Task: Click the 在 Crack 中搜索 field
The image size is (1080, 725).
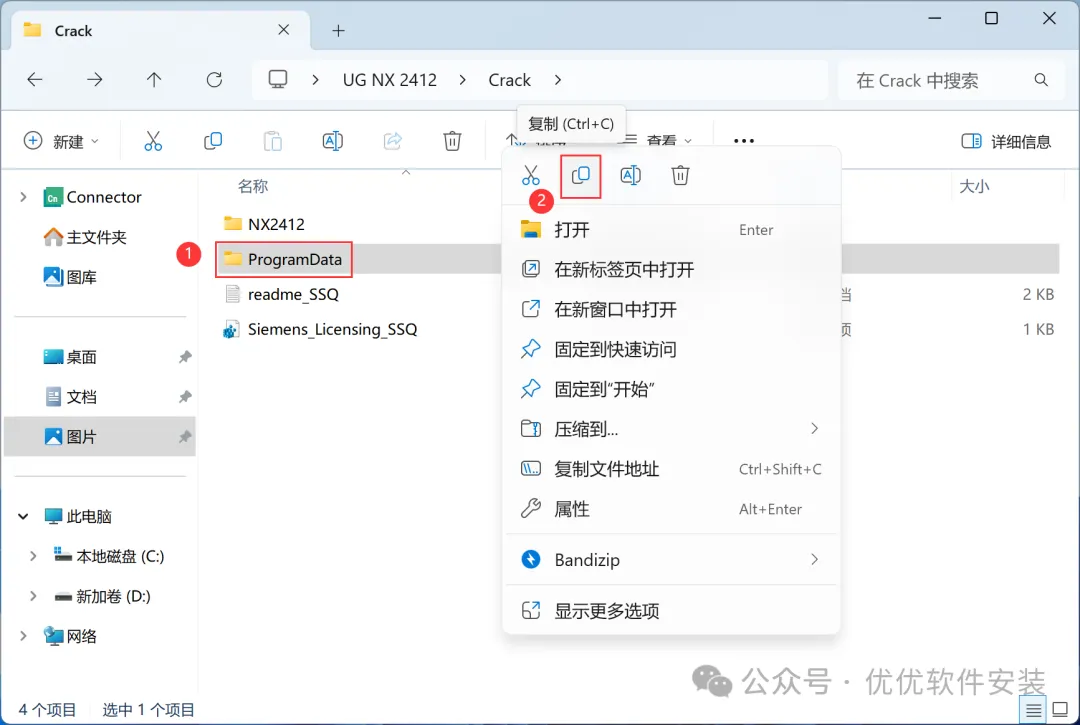Action: pyautogui.click(x=951, y=80)
